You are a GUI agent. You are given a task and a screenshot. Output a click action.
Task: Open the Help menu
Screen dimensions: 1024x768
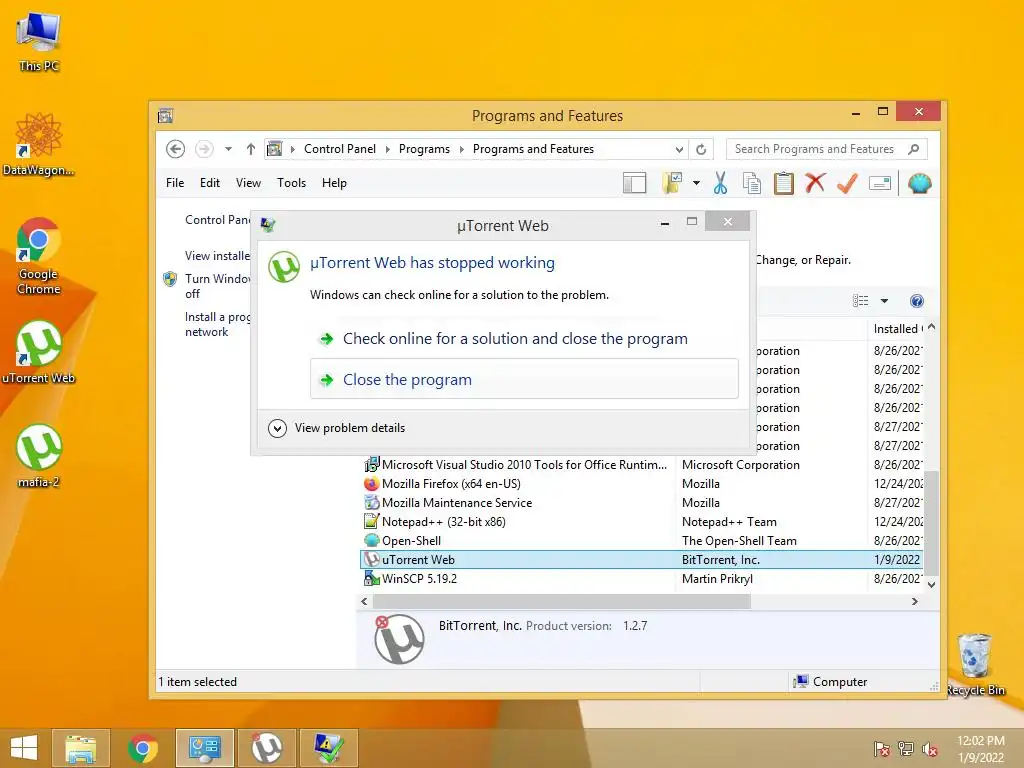point(334,183)
